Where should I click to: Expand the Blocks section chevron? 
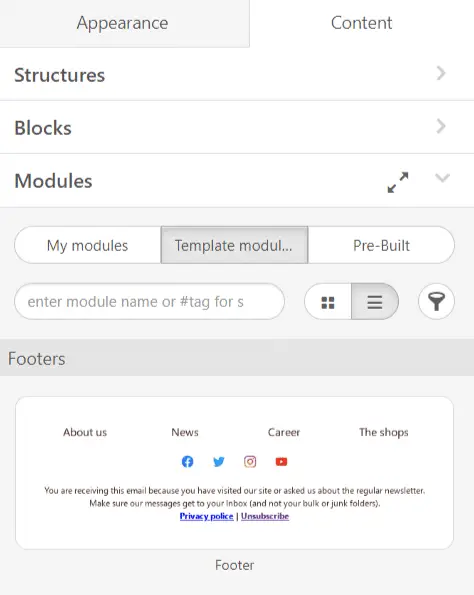441,126
